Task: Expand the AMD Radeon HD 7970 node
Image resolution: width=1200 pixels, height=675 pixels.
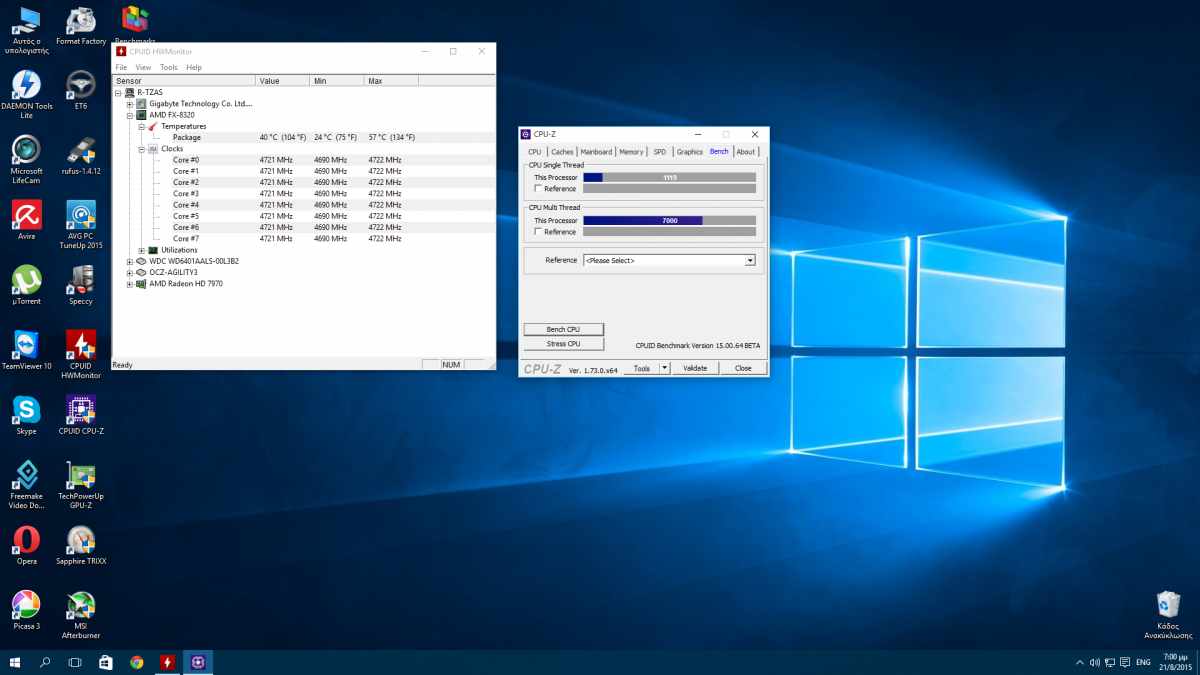Action: [x=130, y=284]
